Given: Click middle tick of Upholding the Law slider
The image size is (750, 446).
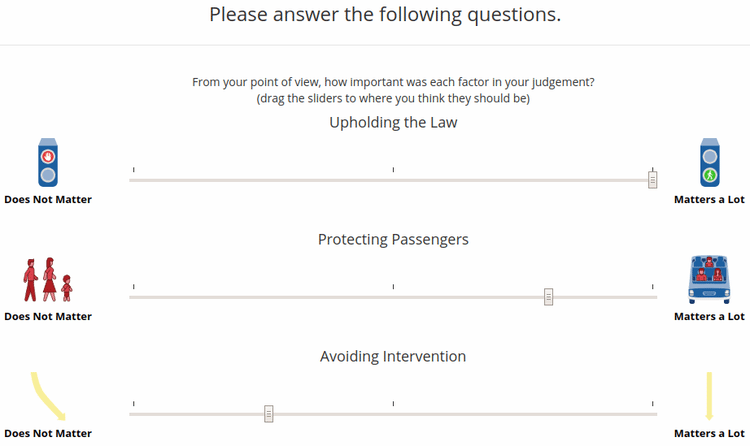Looking at the screenshot, I should point(393,170).
